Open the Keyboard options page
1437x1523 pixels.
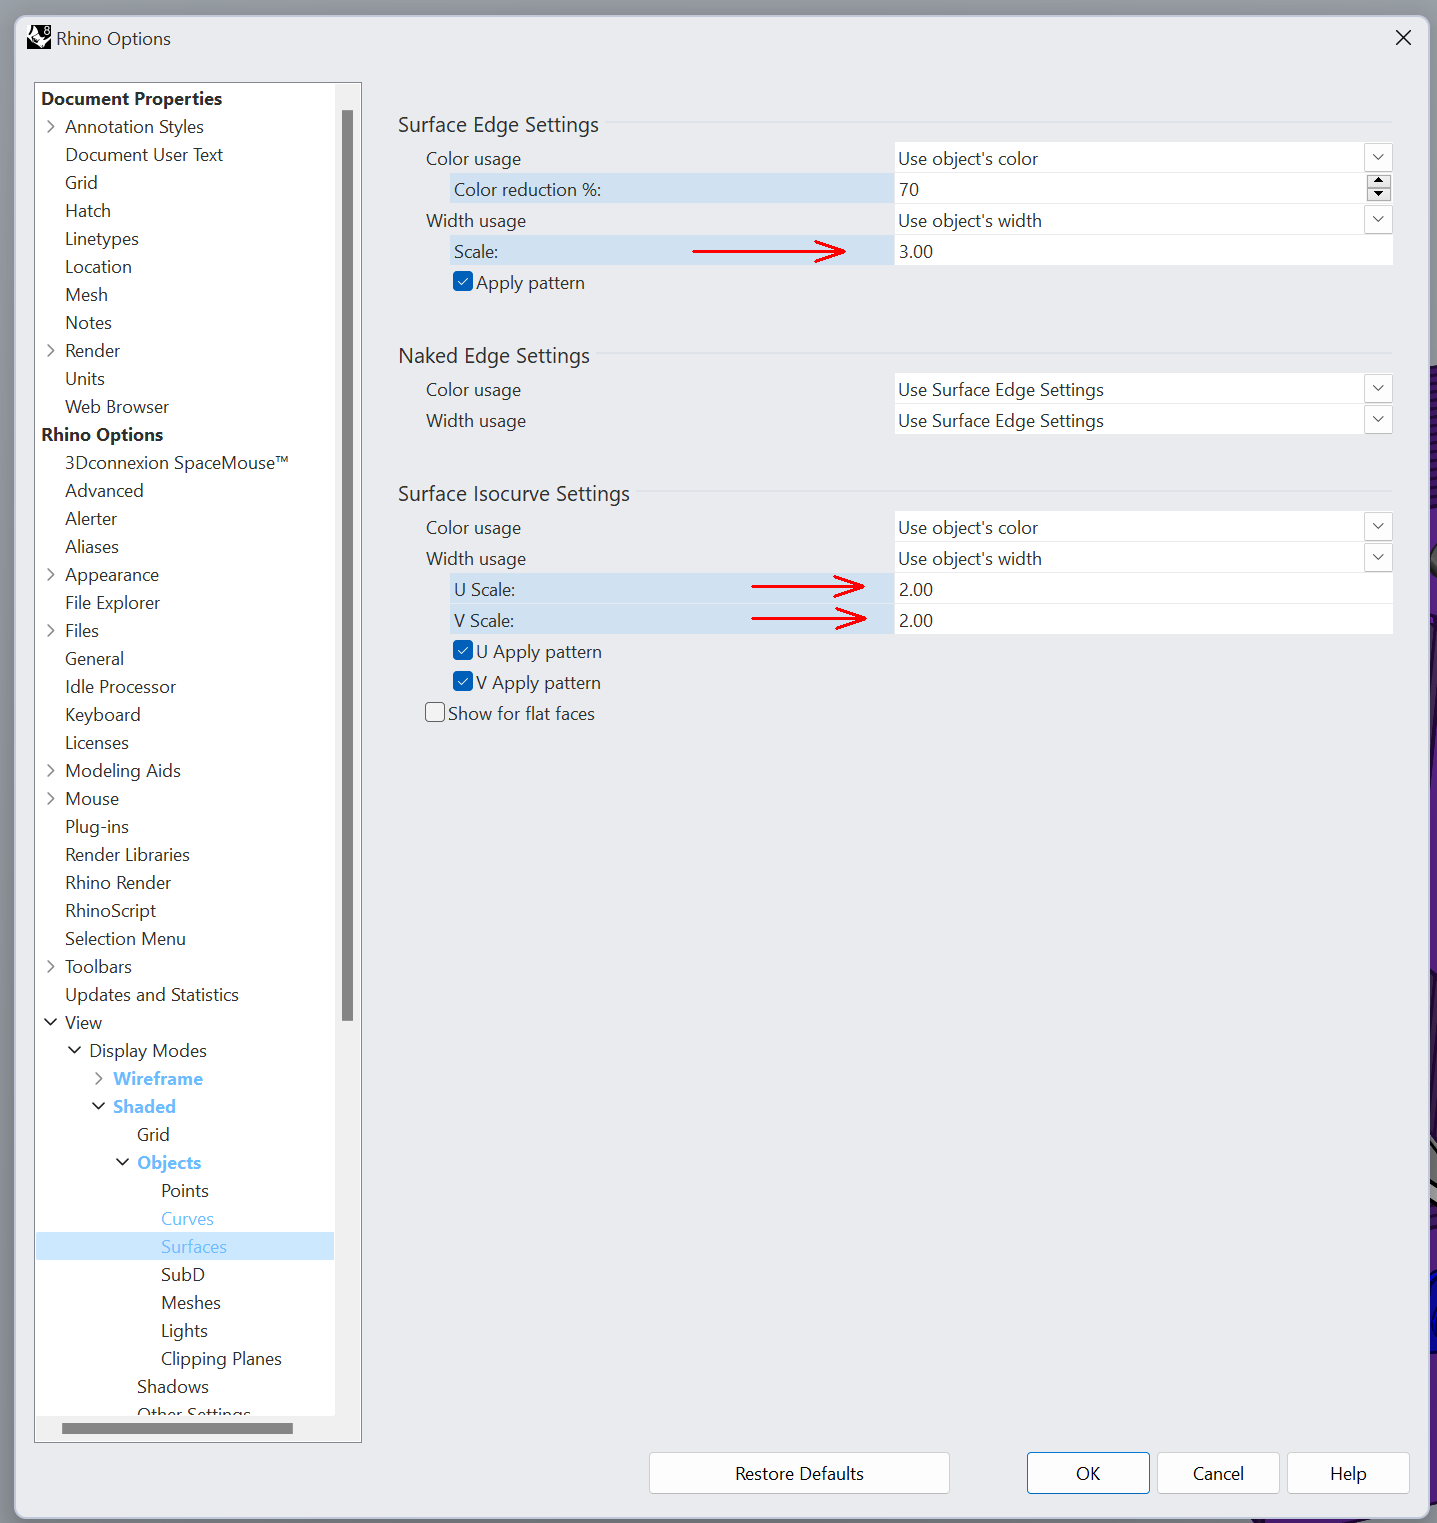click(103, 715)
